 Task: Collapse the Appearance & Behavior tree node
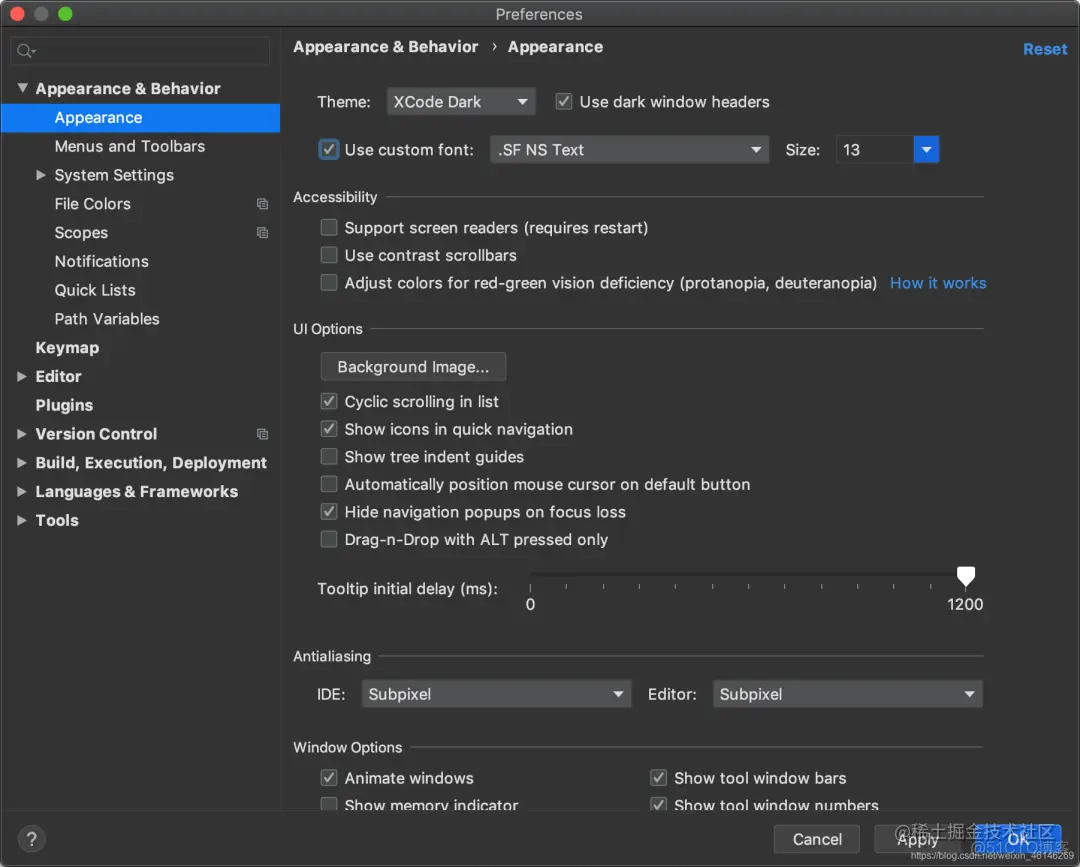23,88
